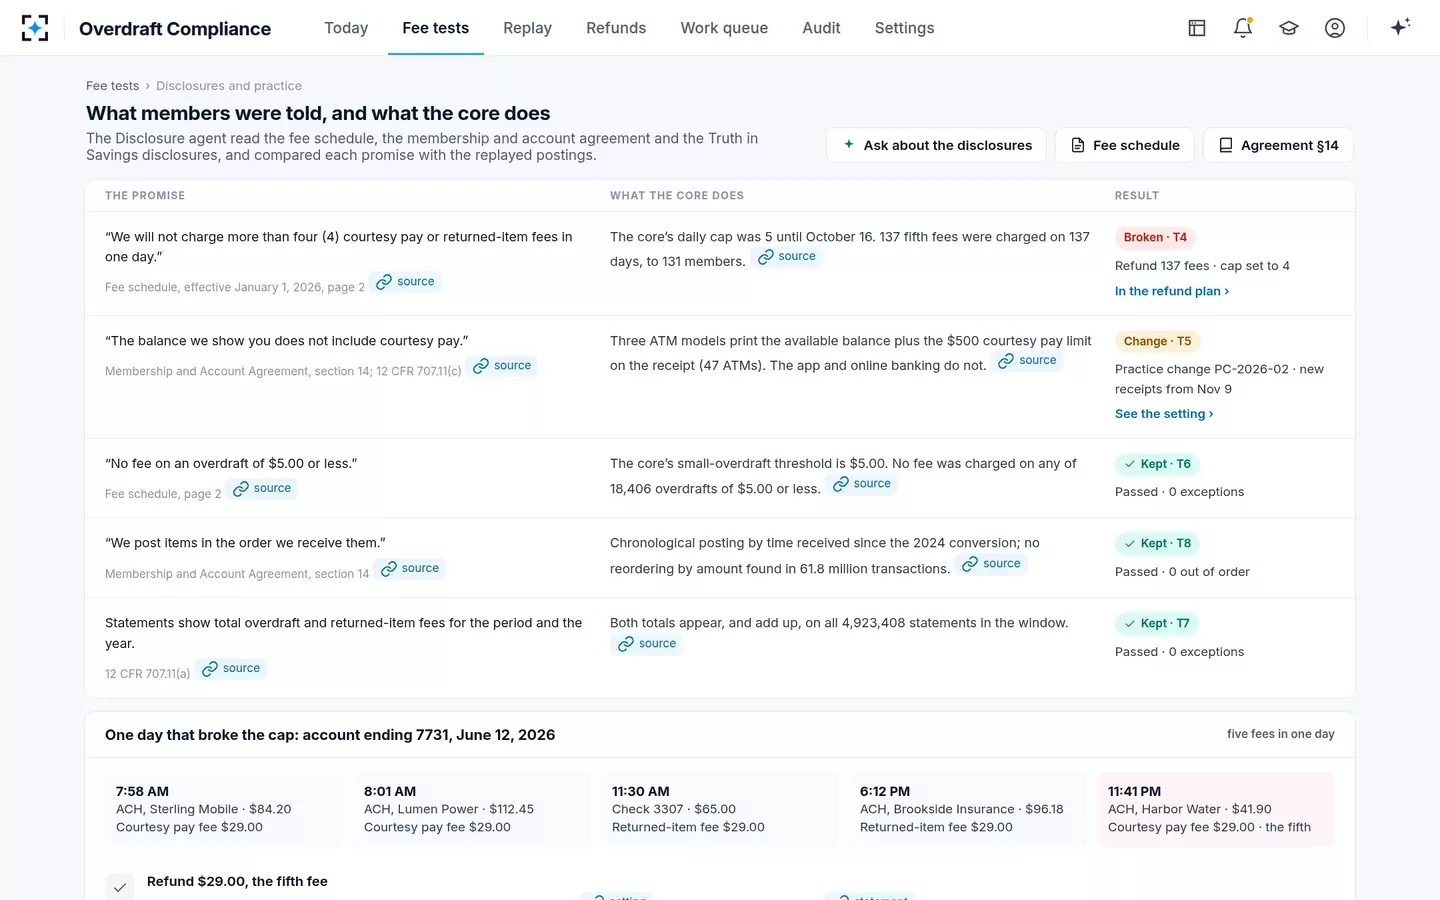Screen dimensions: 1440x900
Task: Click the Change · T5 badge
Action: tap(1157, 341)
